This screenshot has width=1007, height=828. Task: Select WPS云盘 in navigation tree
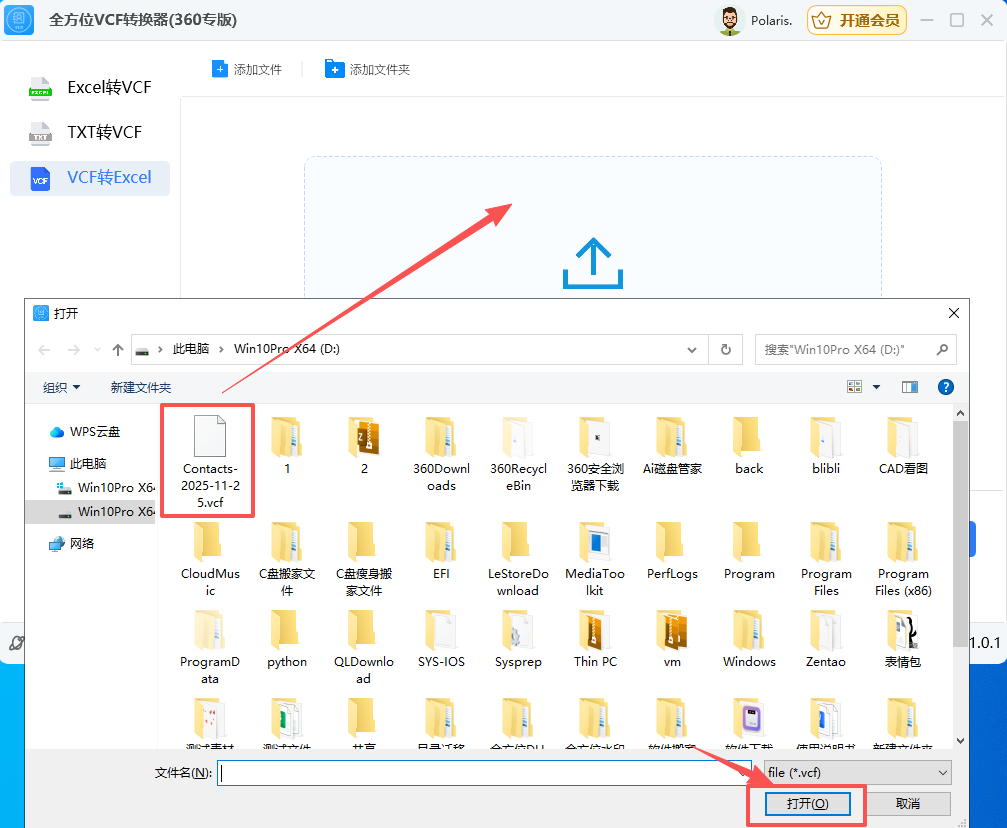pyautogui.click(x=94, y=432)
